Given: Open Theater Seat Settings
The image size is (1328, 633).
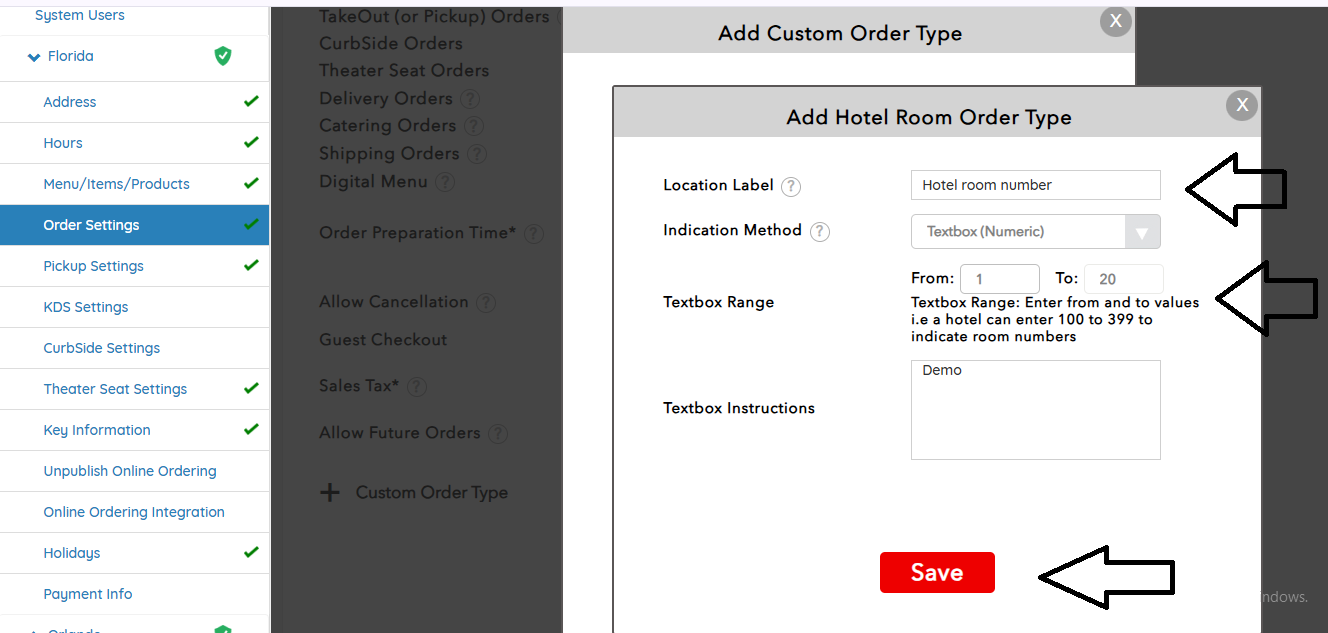Looking at the screenshot, I should pos(115,389).
